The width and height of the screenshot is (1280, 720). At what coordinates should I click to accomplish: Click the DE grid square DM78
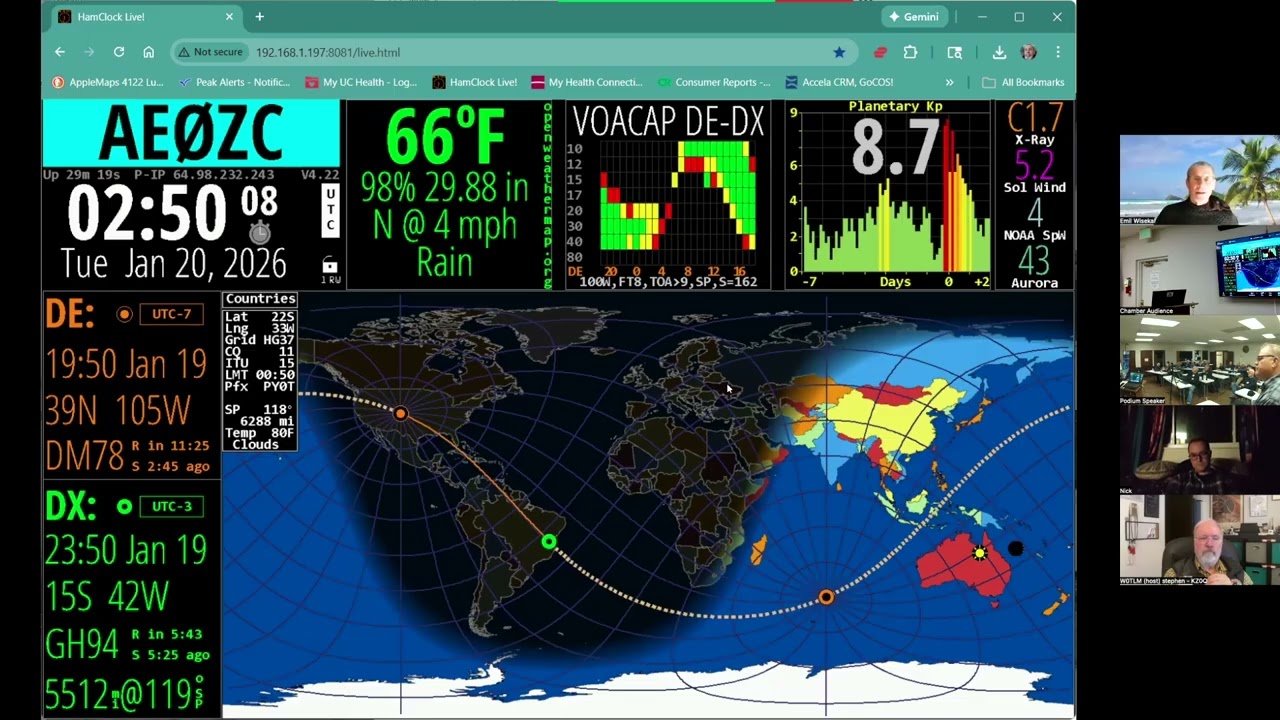(x=83, y=456)
